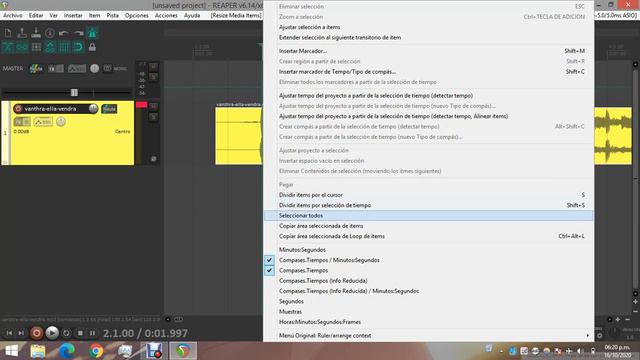
Task: Choose 'Copiar área seleccionada de ítems'
Action: click(429, 226)
